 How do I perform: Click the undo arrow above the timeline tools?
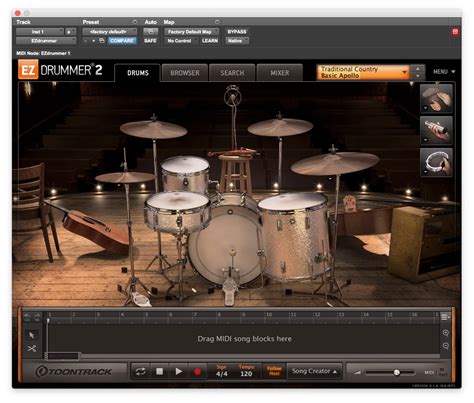[x=27, y=317]
